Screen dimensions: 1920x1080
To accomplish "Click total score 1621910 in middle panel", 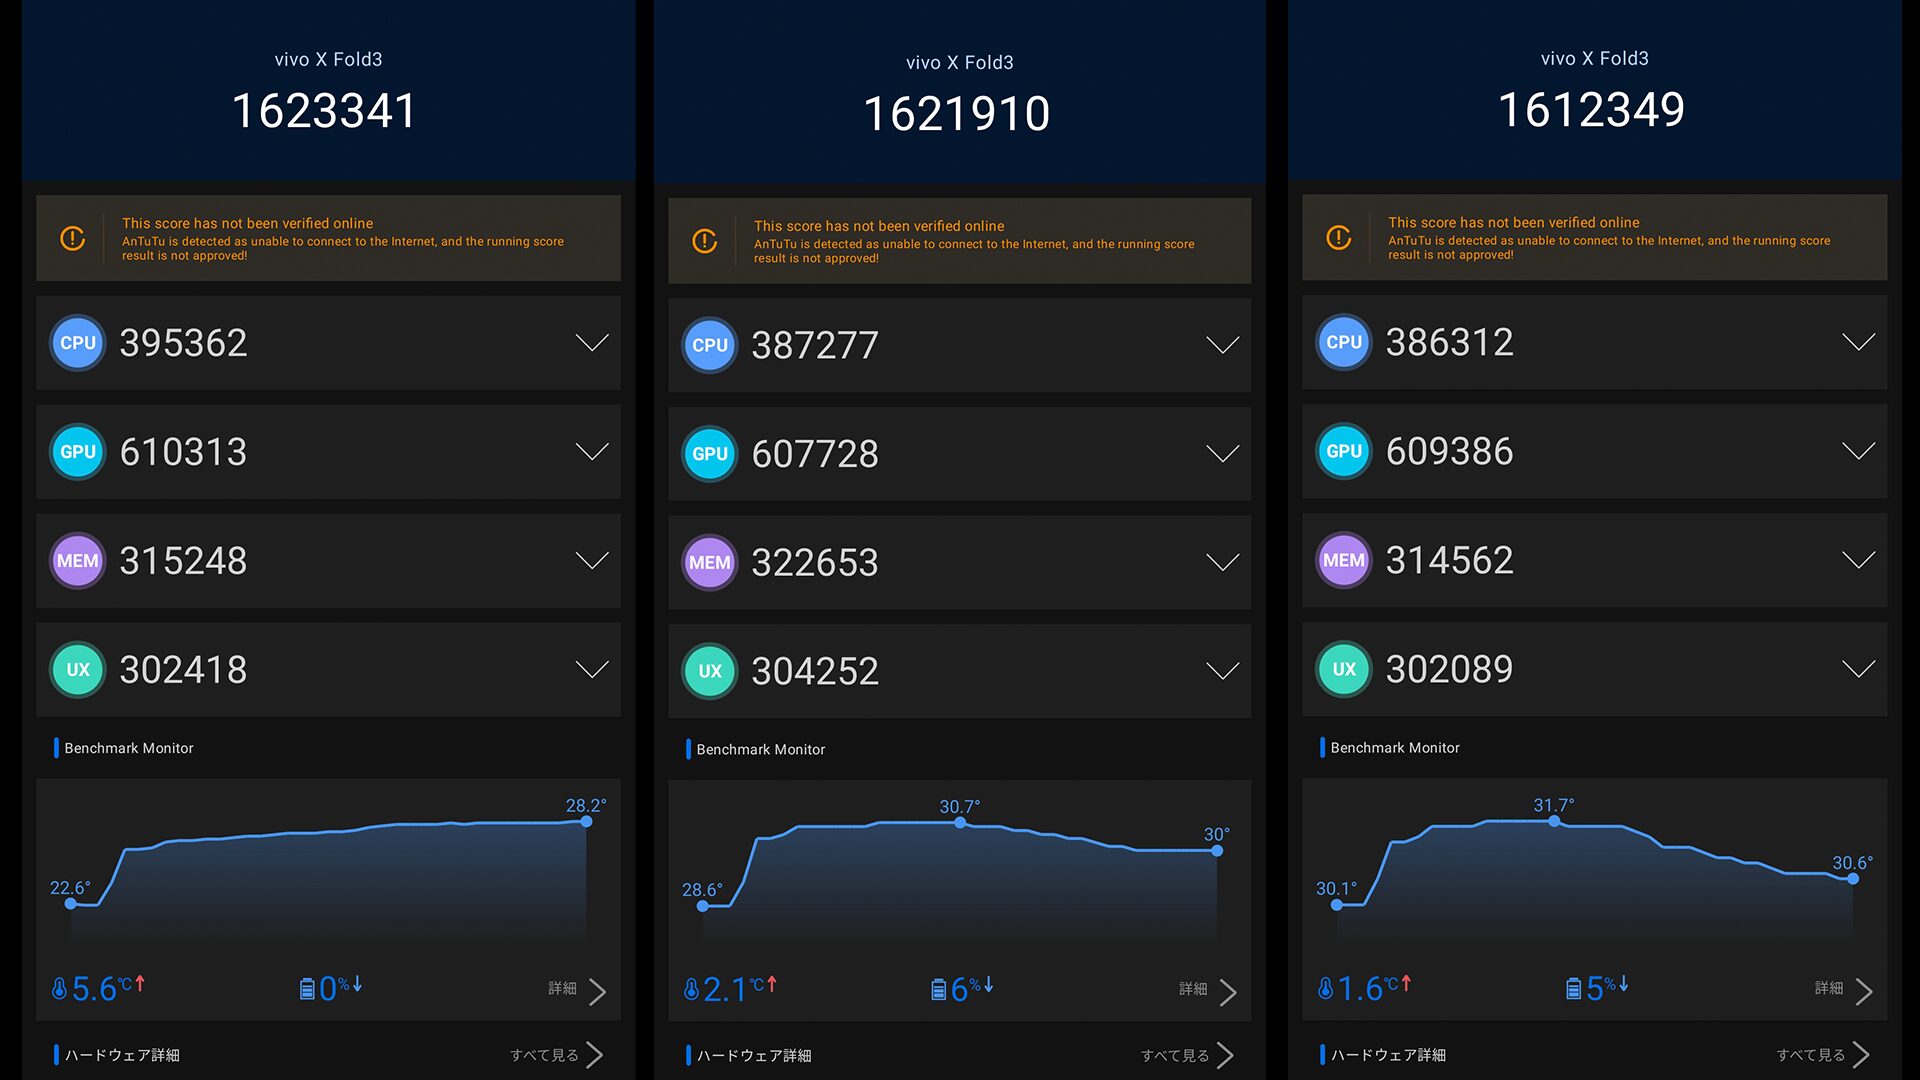I will click(956, 114).
